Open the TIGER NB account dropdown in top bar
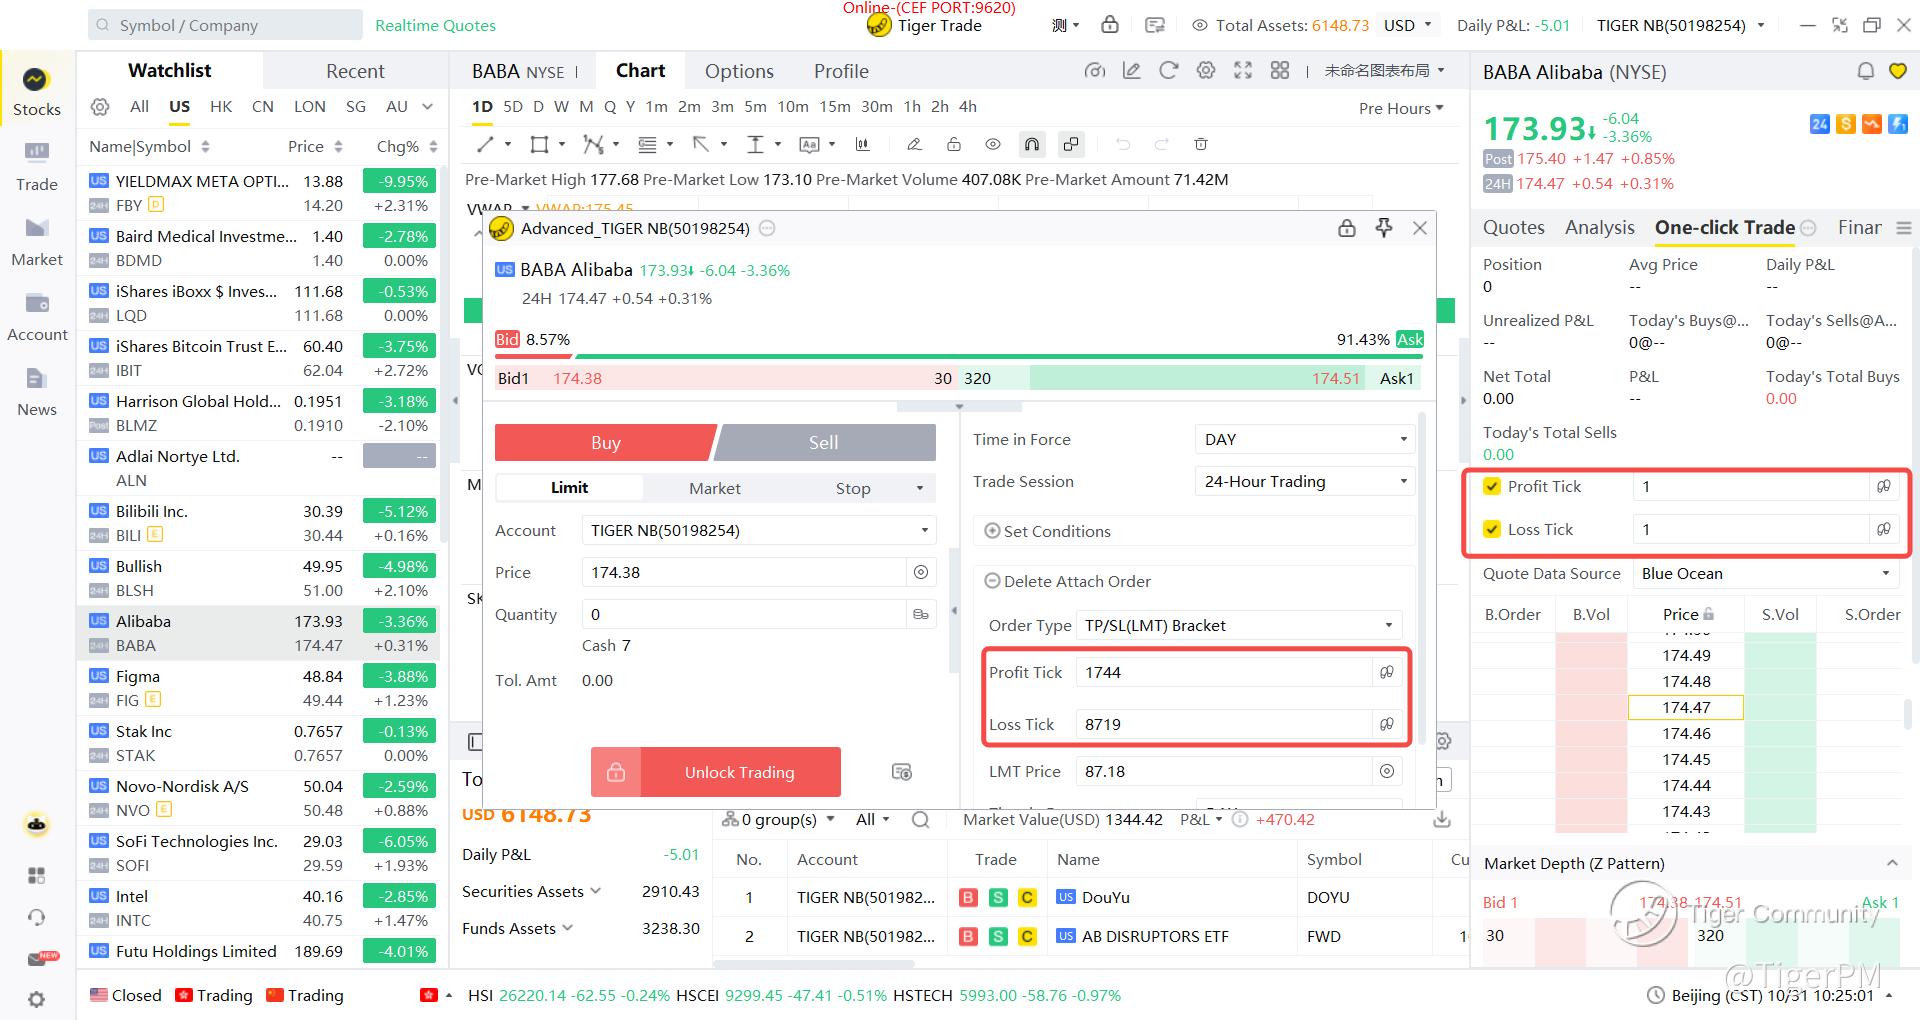 [x=1680, y=25]
